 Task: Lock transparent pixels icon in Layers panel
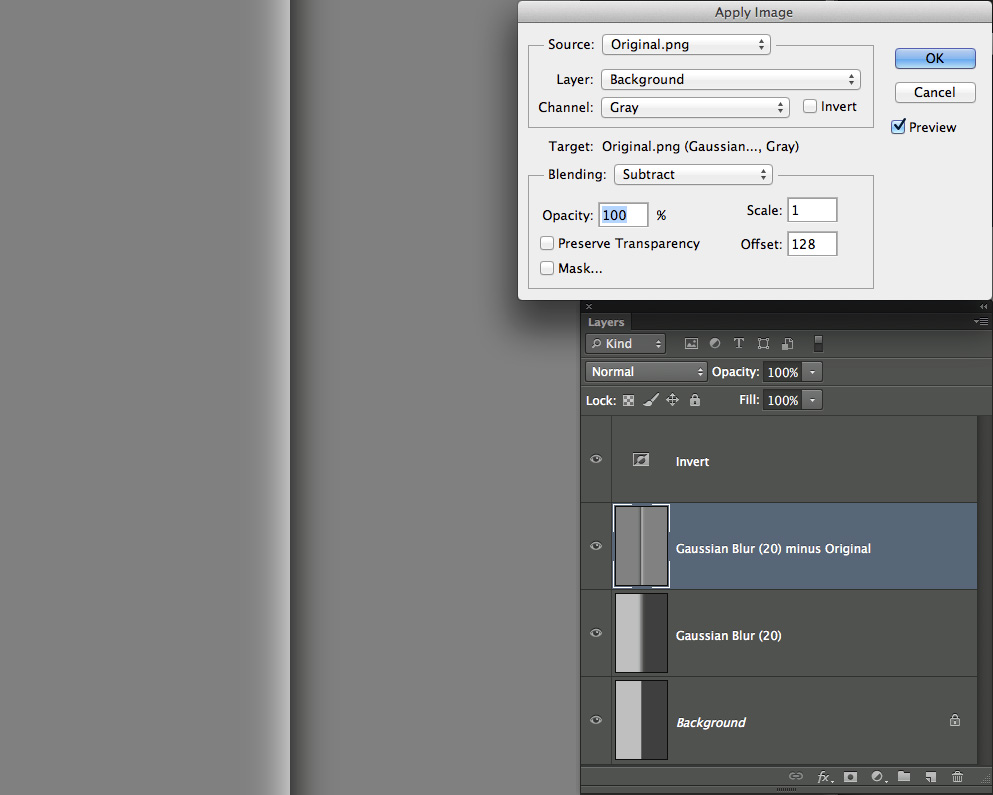click(x=628, y=400)
